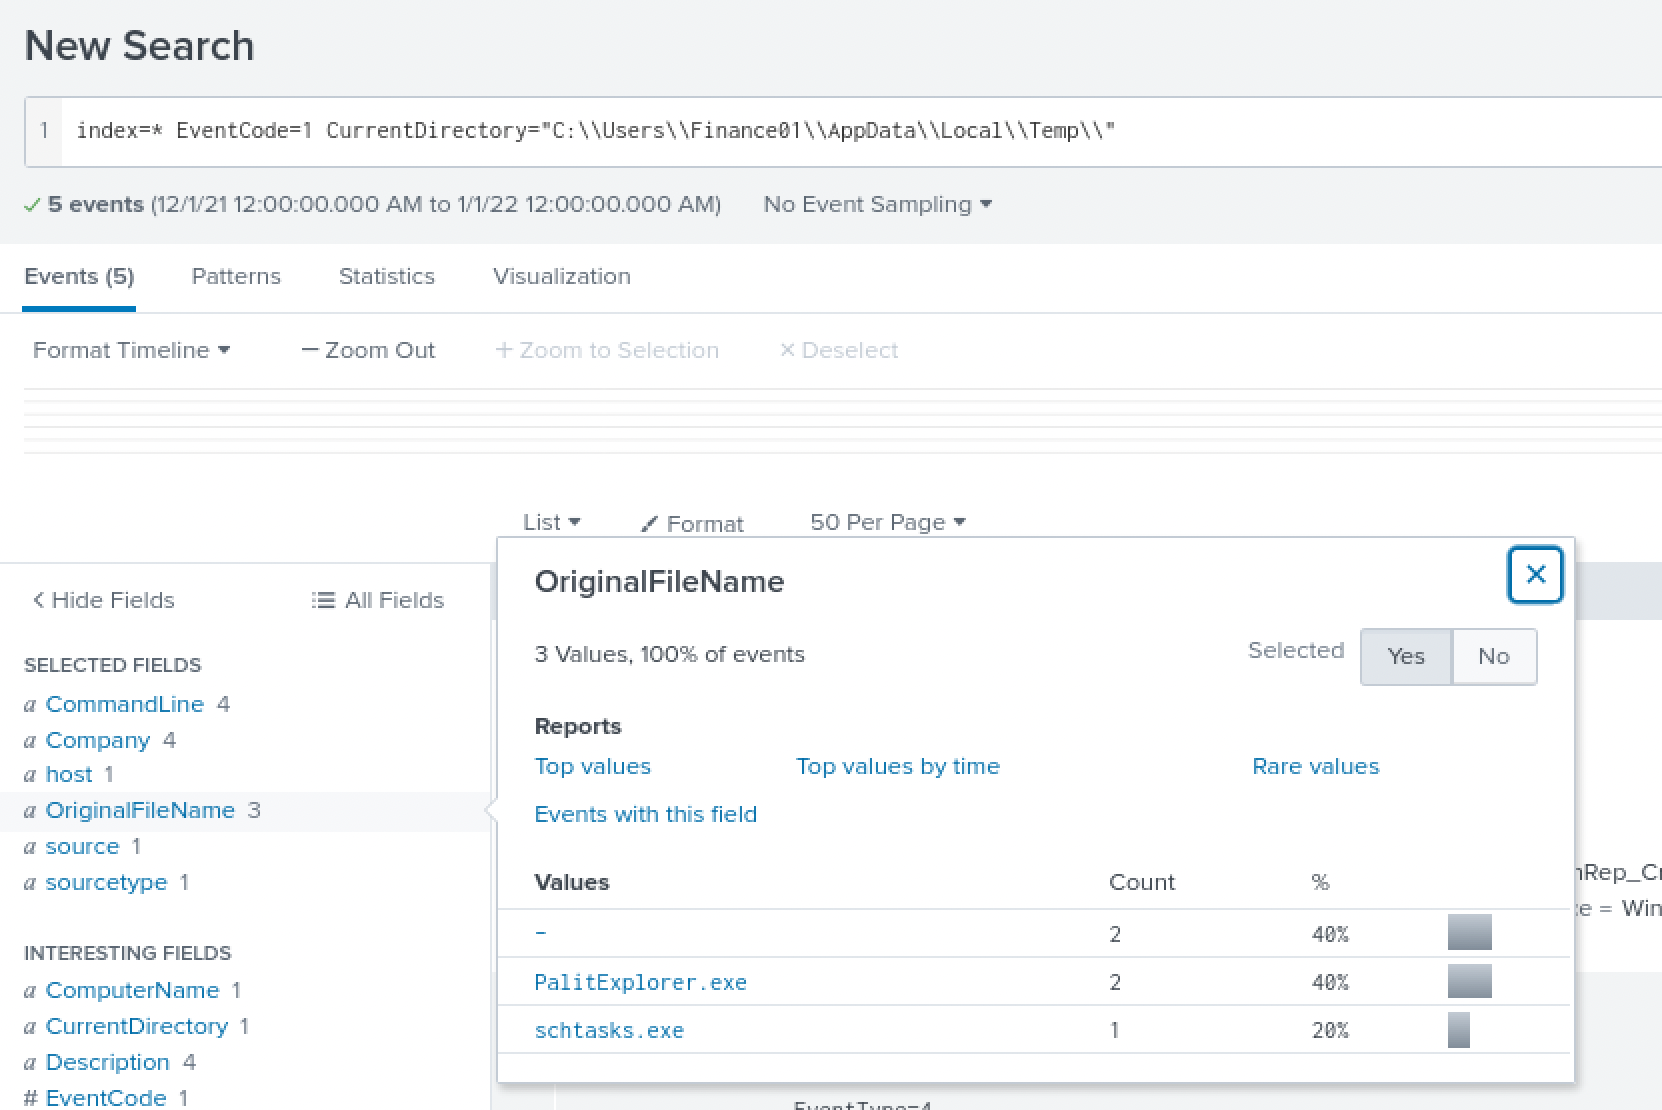Close the OriginalFileName field popup
This screenshot has height=1110, width=1662.
(1535, 575)
